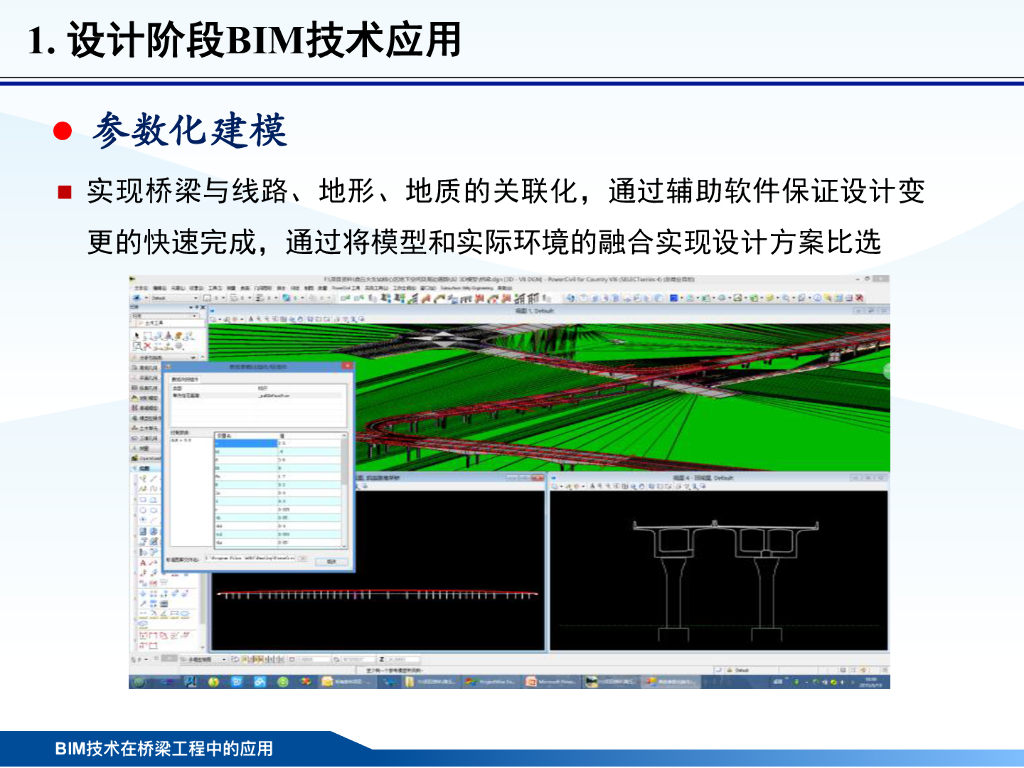Select the Place Ellipse tool
Screen dimensions: 1024x768
click(154, 510)
